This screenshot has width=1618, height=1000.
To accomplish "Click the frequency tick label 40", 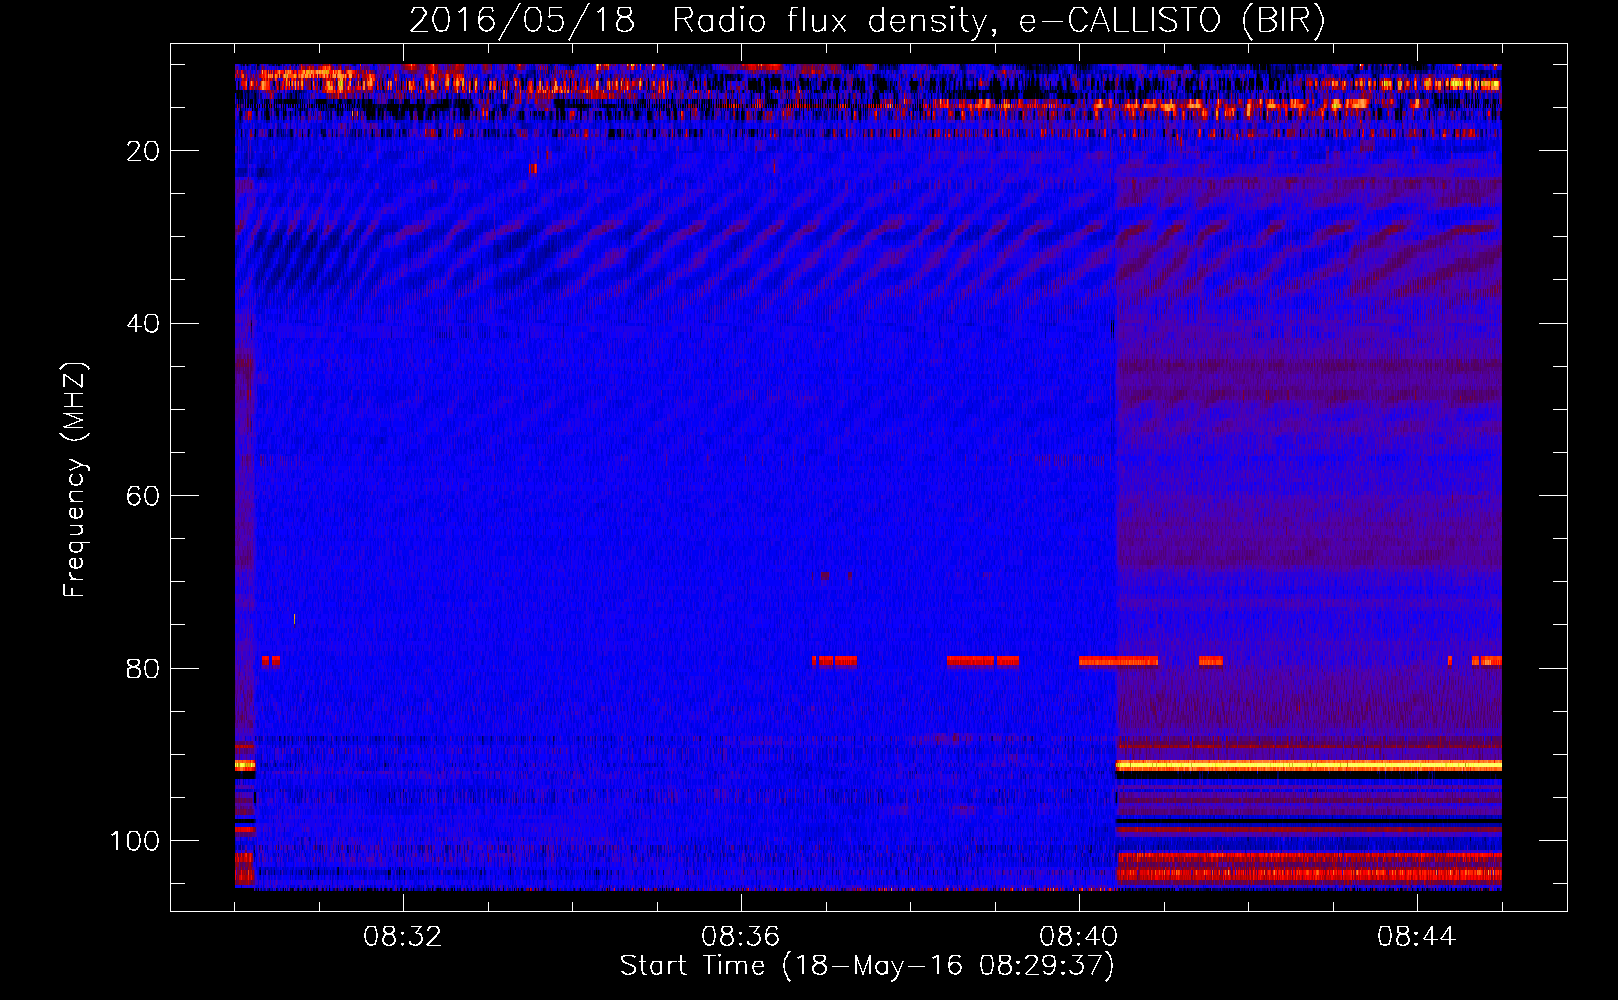I will click(x=143, y=324).
